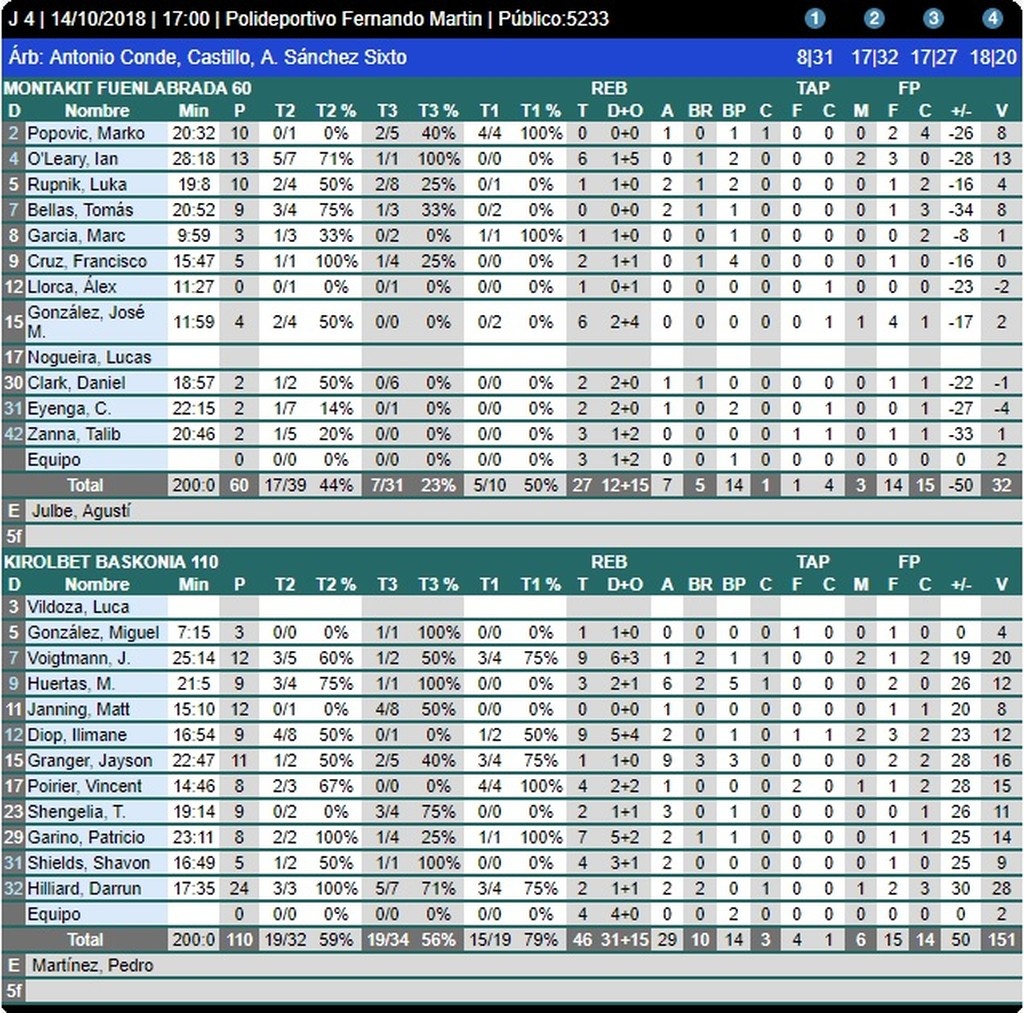The width and height of the screenshot is (1024, 1013).
Task: Click O'Leary's minutes value 28:18
Action: (x=193, y=159)
